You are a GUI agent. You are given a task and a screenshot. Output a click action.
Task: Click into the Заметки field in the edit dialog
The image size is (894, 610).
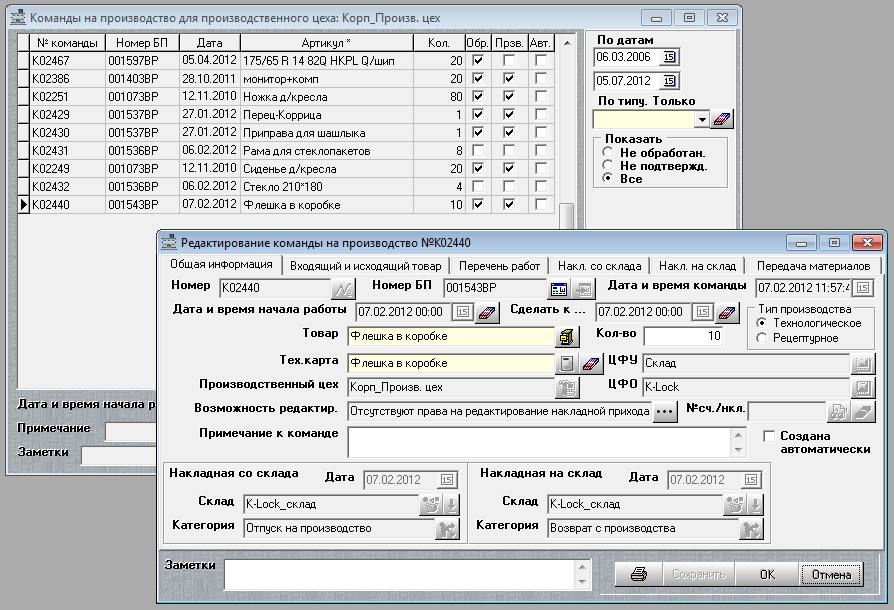click(x=399, y=575)
